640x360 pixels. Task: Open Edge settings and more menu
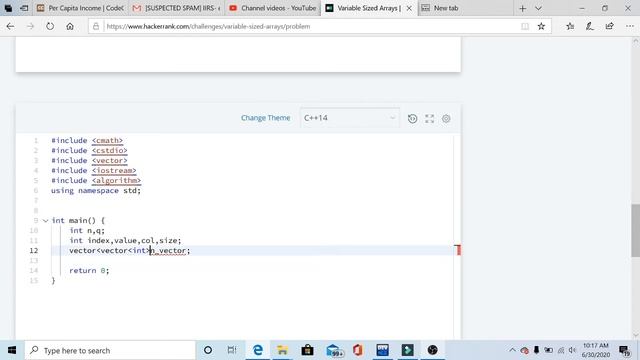click(x=630, y=26)
